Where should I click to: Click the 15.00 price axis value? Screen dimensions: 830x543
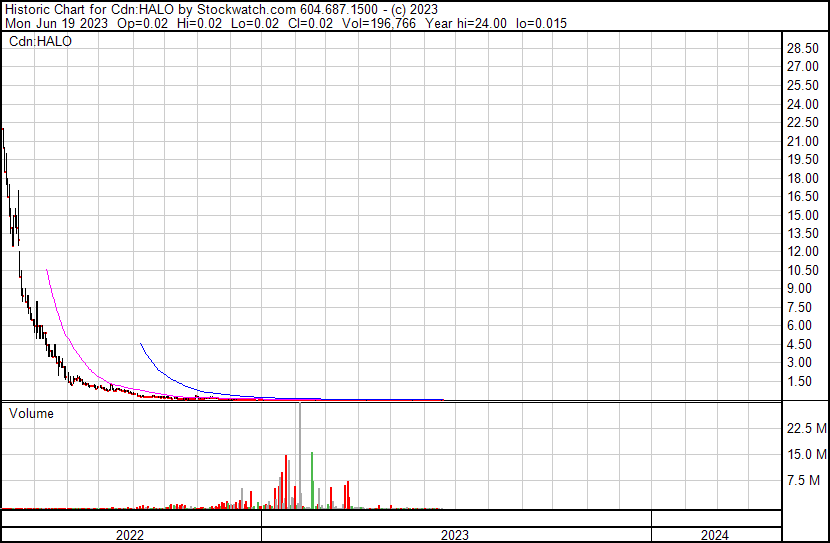point(803,215)
